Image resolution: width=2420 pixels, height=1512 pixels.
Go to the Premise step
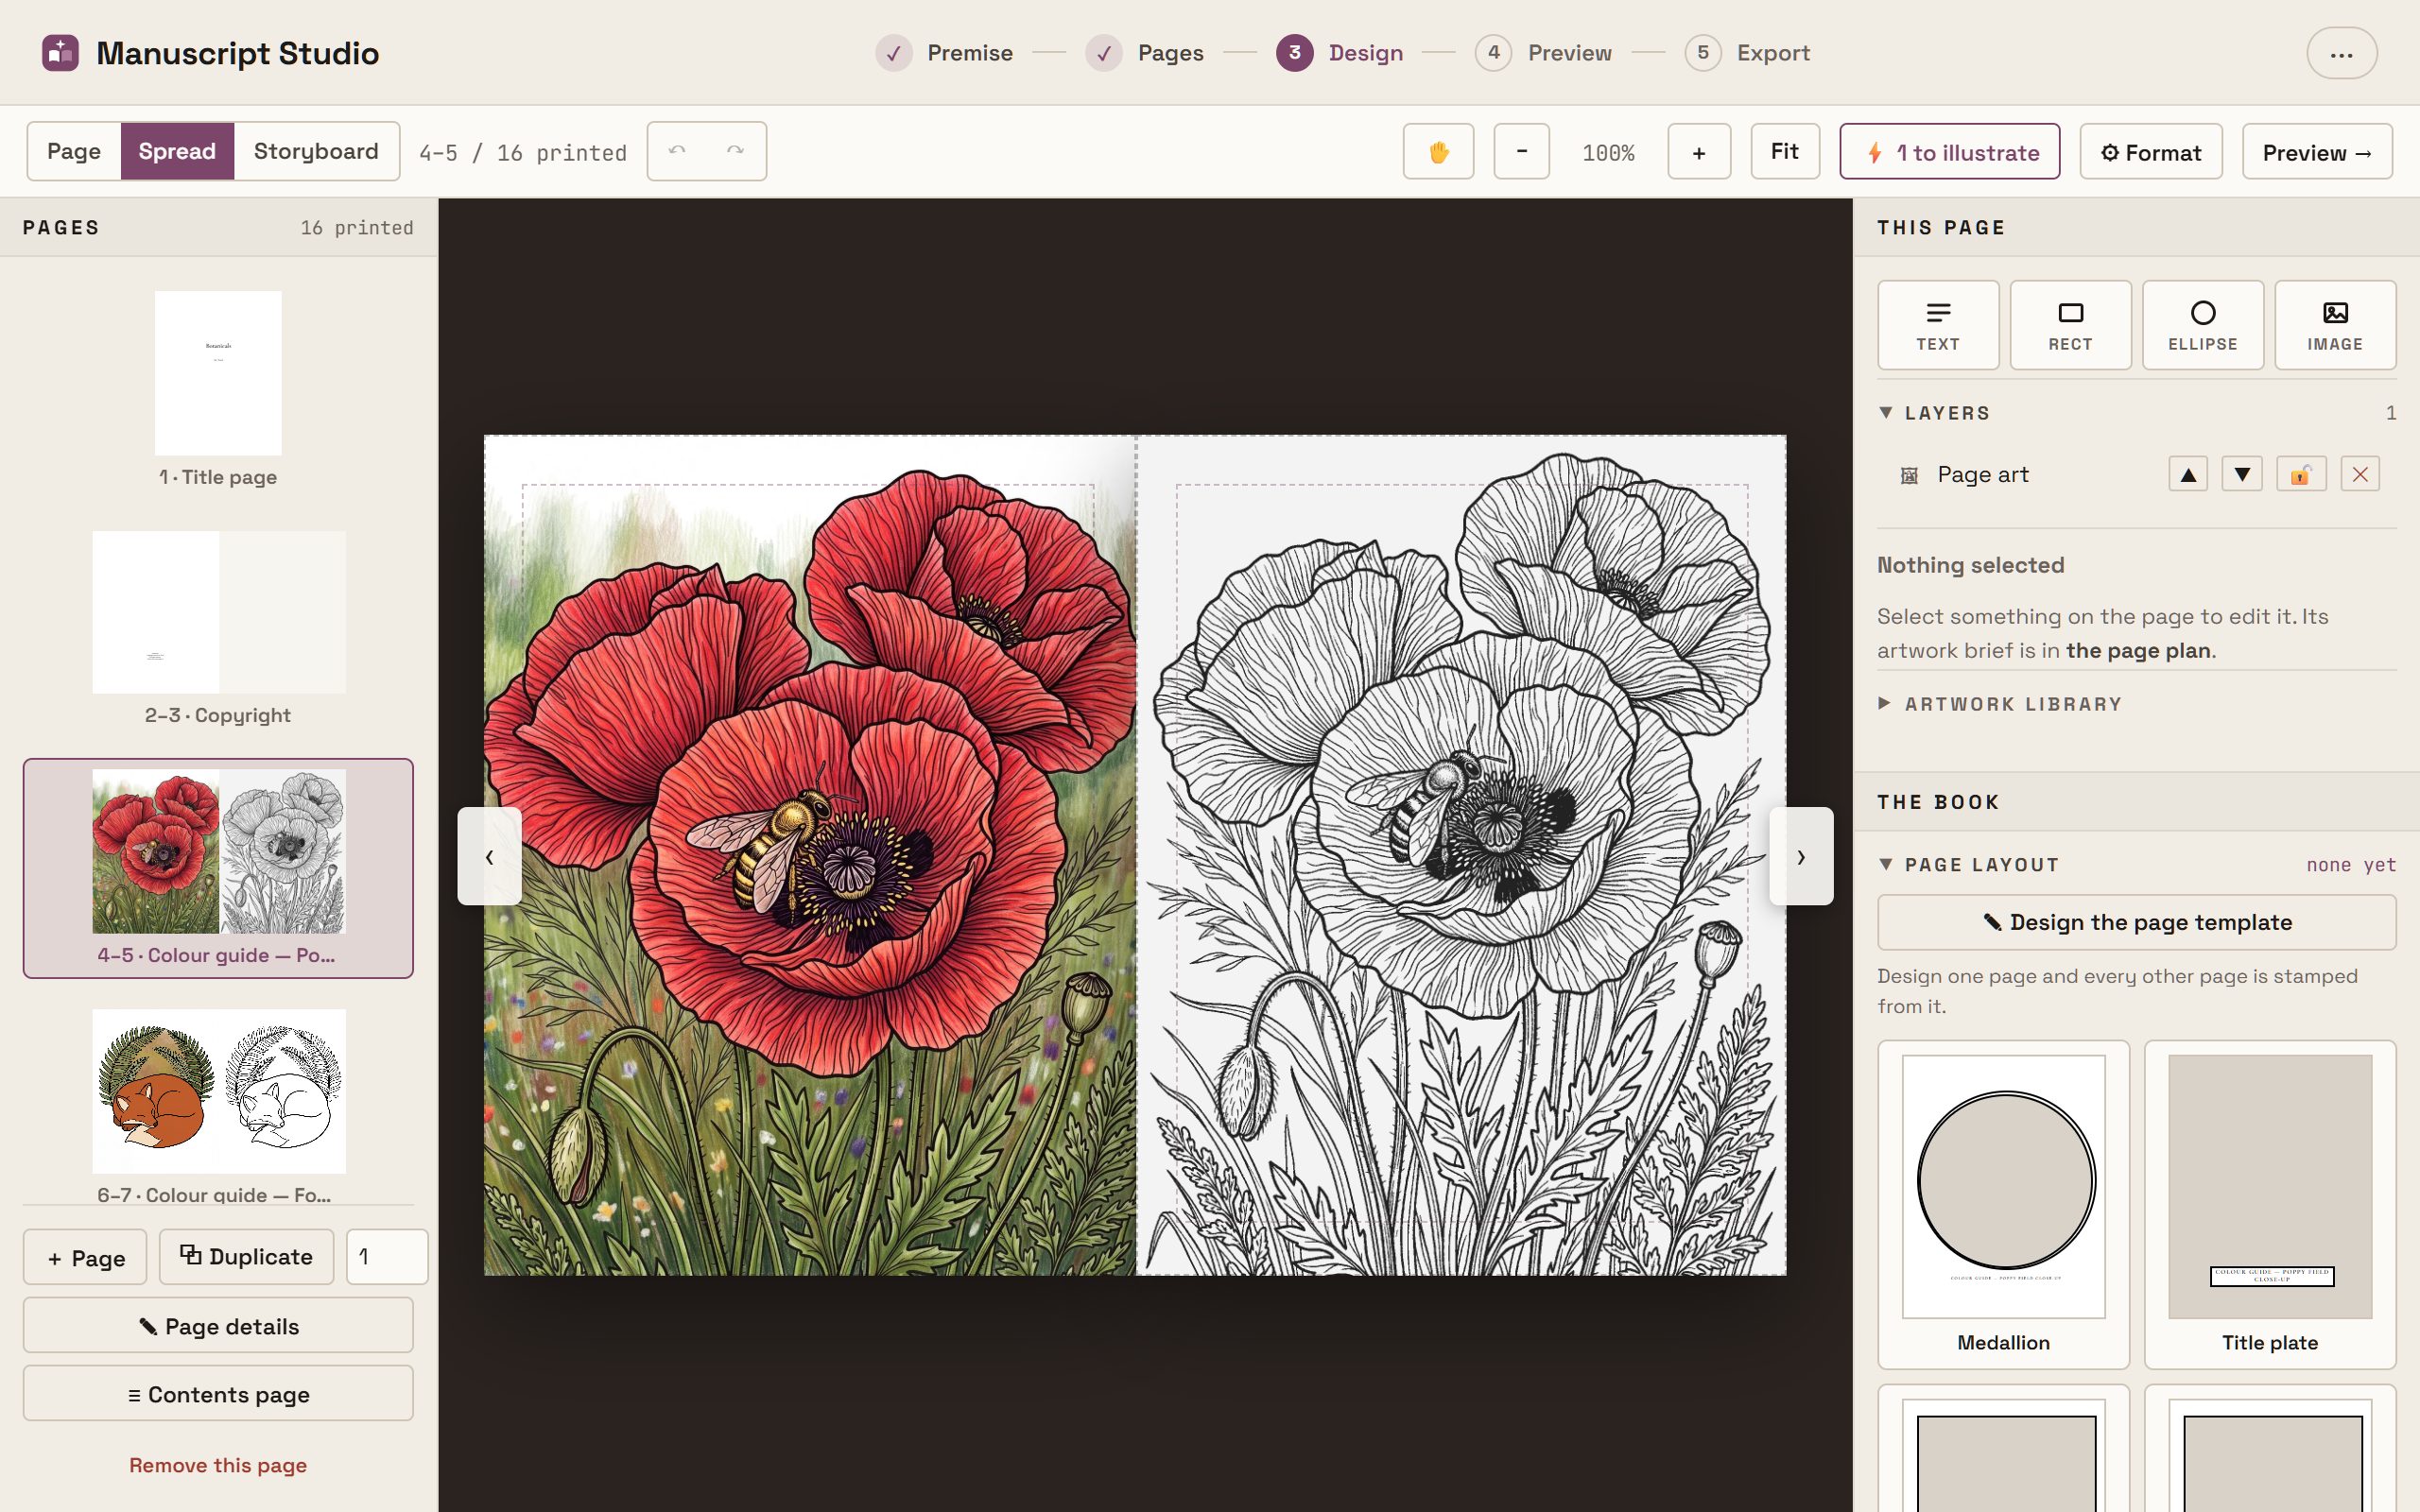pyautogui.click(x=944, y=53)
